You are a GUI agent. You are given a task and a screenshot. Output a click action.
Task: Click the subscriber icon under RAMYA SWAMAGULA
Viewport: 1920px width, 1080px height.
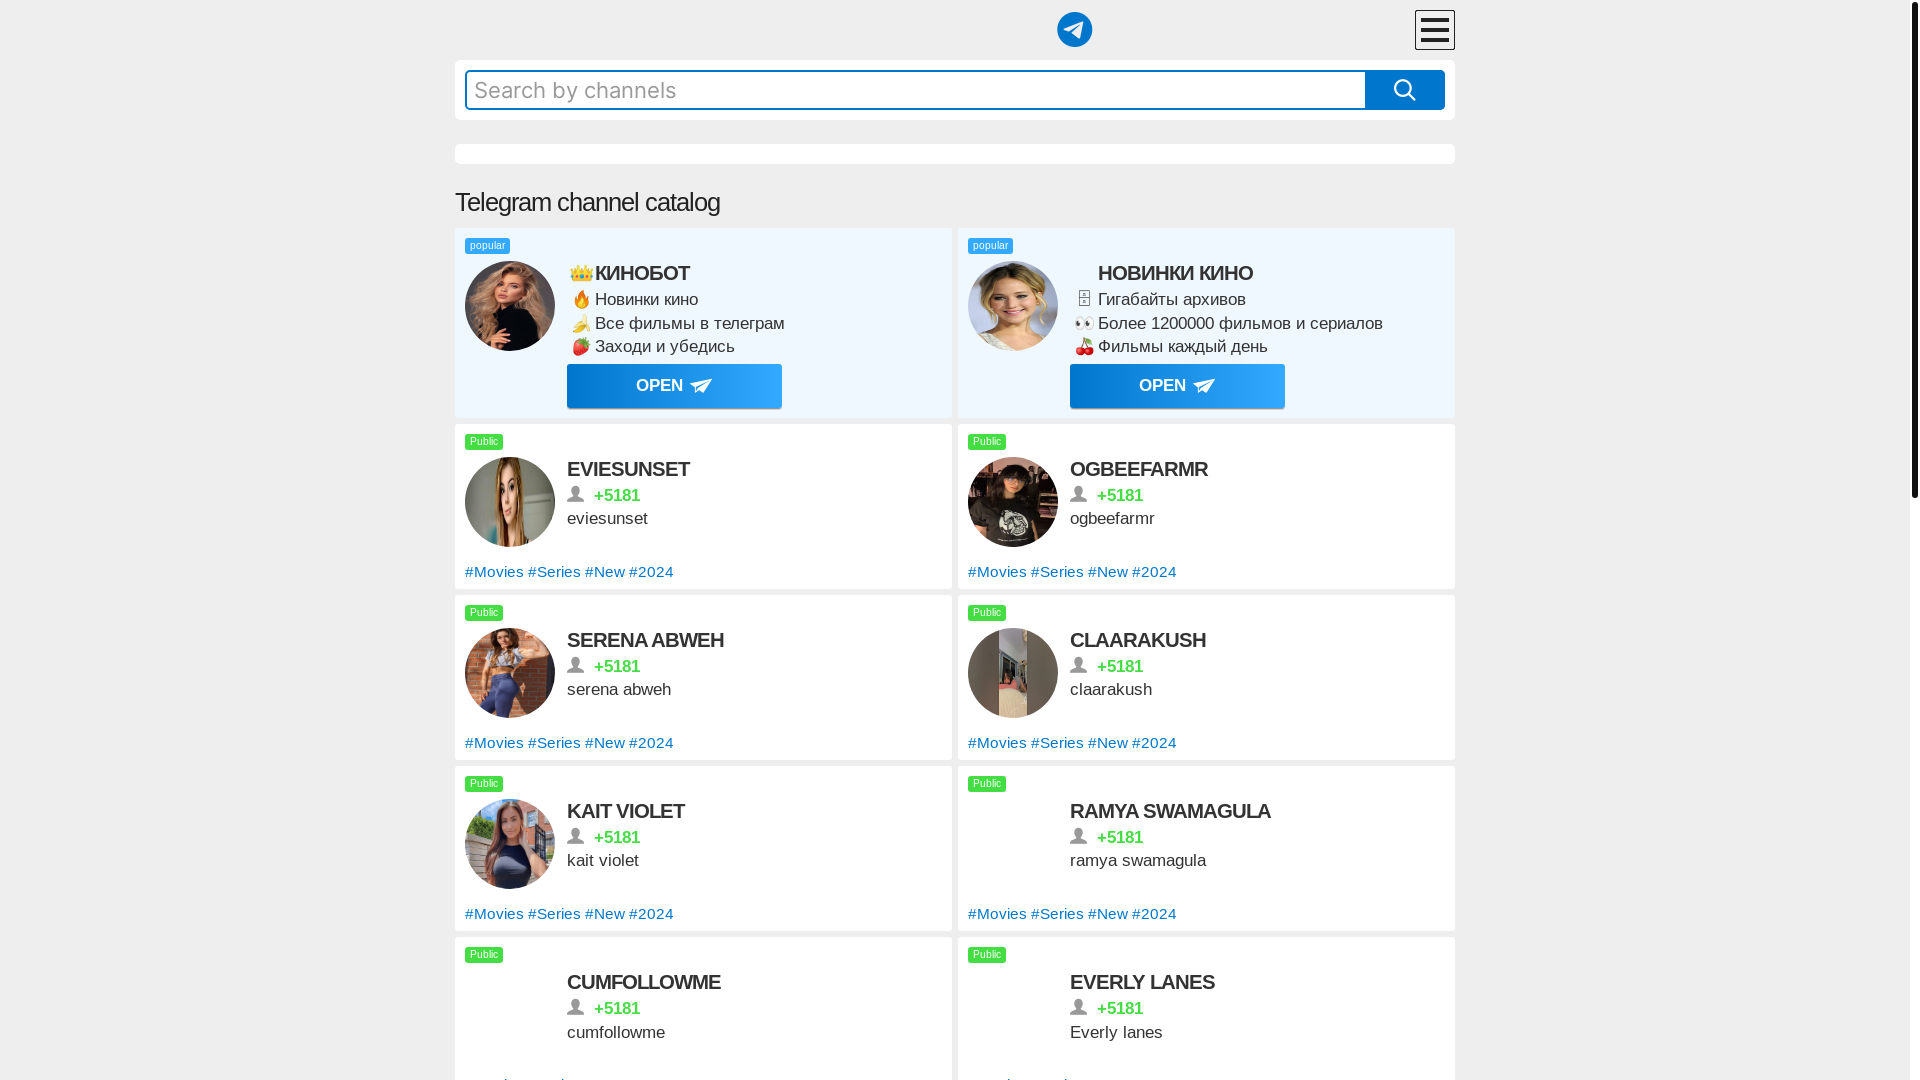(x=1079, y=836)
